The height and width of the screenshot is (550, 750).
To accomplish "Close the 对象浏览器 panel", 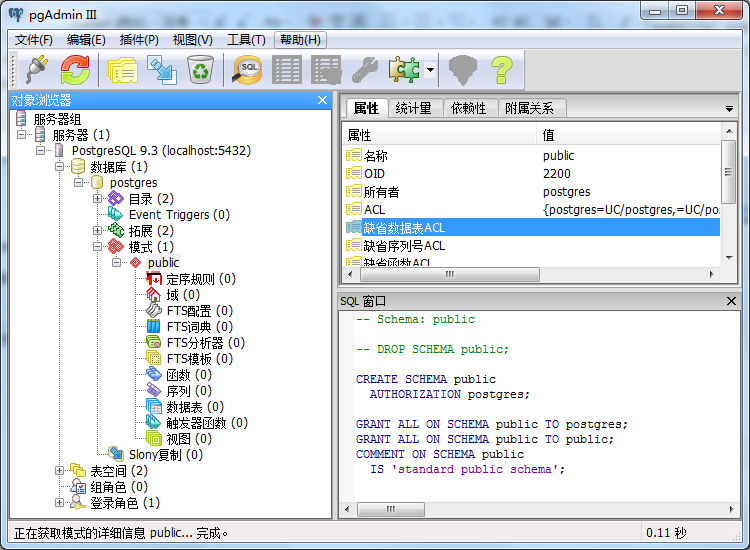I will tap(322, 100).
